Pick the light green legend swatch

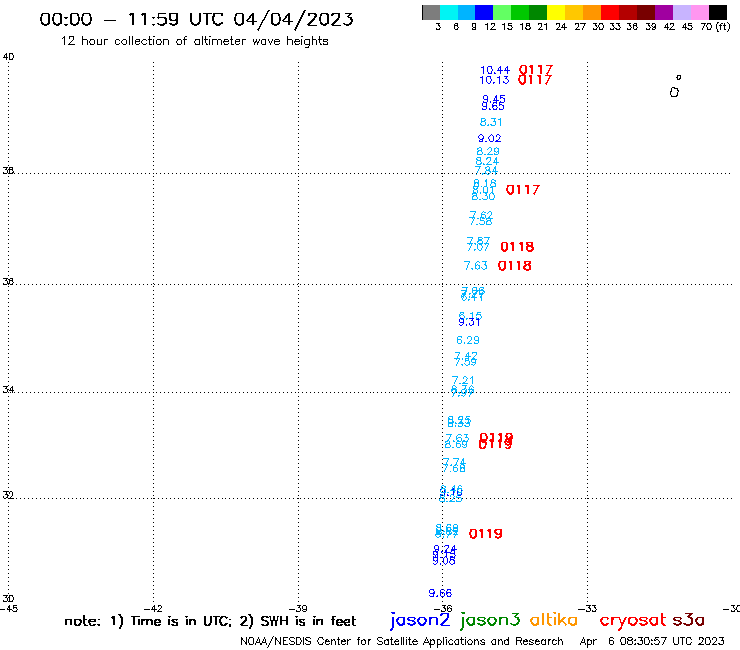502,12
